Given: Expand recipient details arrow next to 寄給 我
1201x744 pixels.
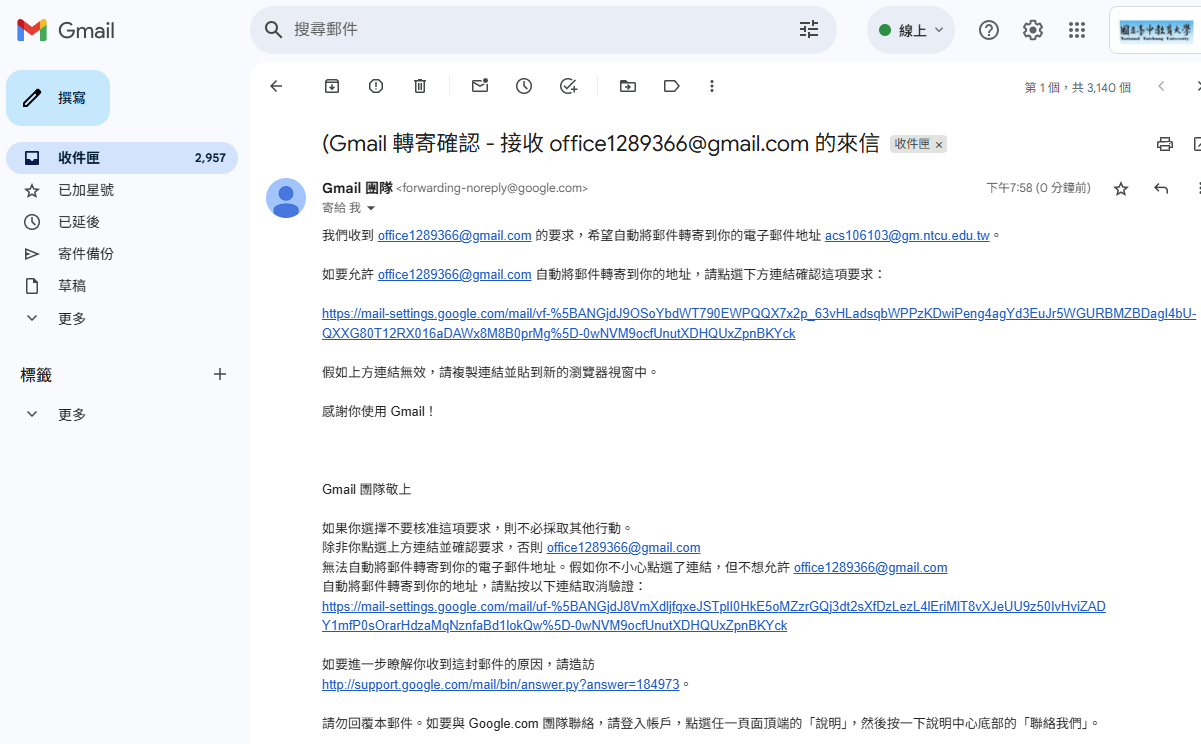Looking at the screenshot, I should (371, 208).
